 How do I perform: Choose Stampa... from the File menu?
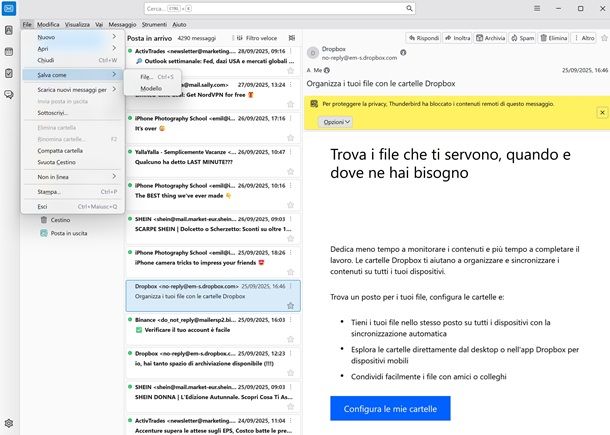click(72, 191)
